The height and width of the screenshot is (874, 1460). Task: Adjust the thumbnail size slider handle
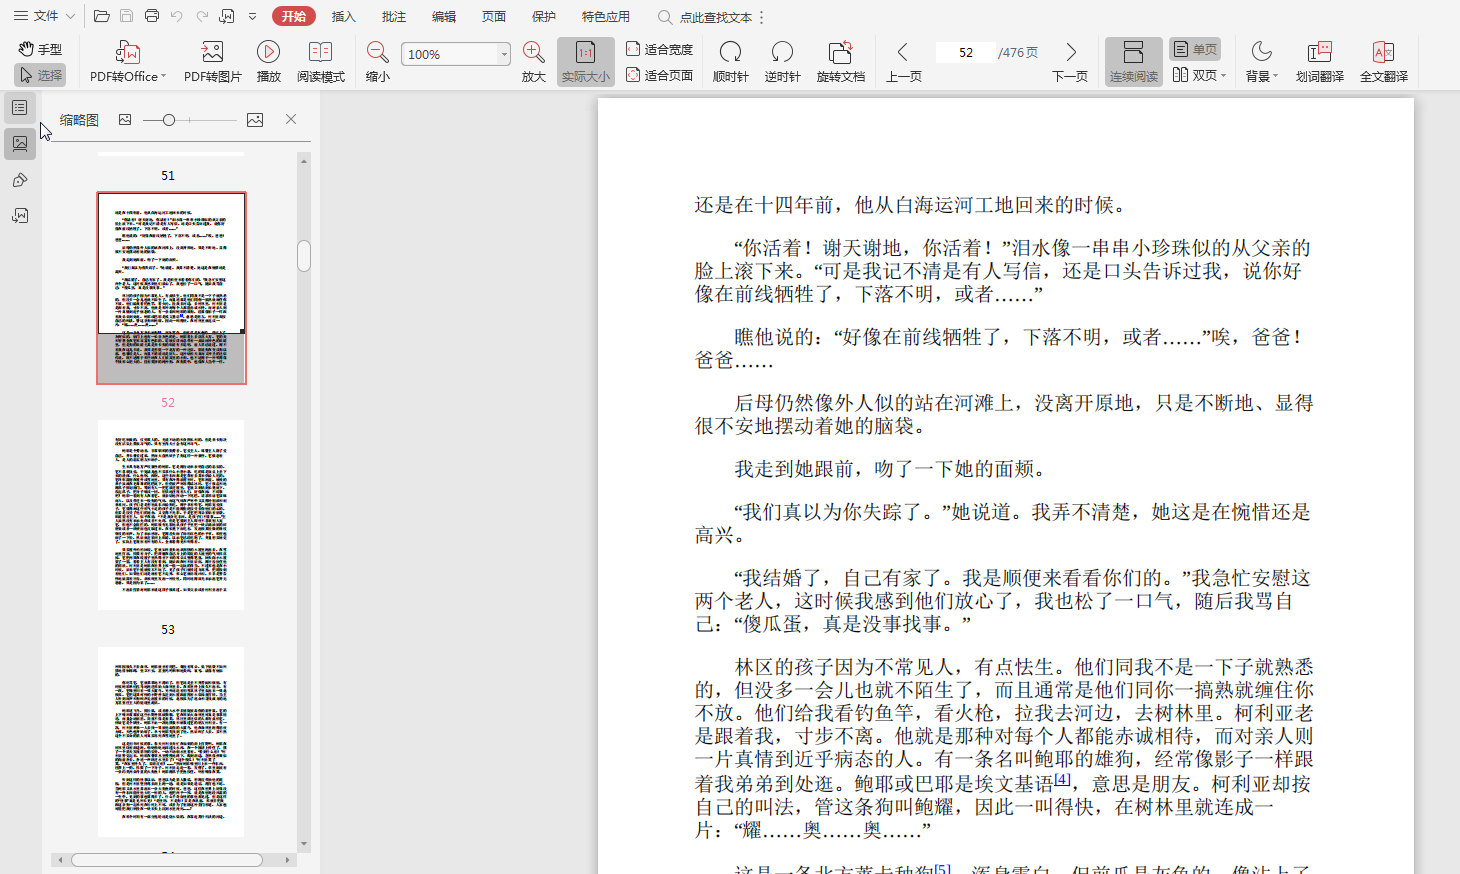pos(169,120)
